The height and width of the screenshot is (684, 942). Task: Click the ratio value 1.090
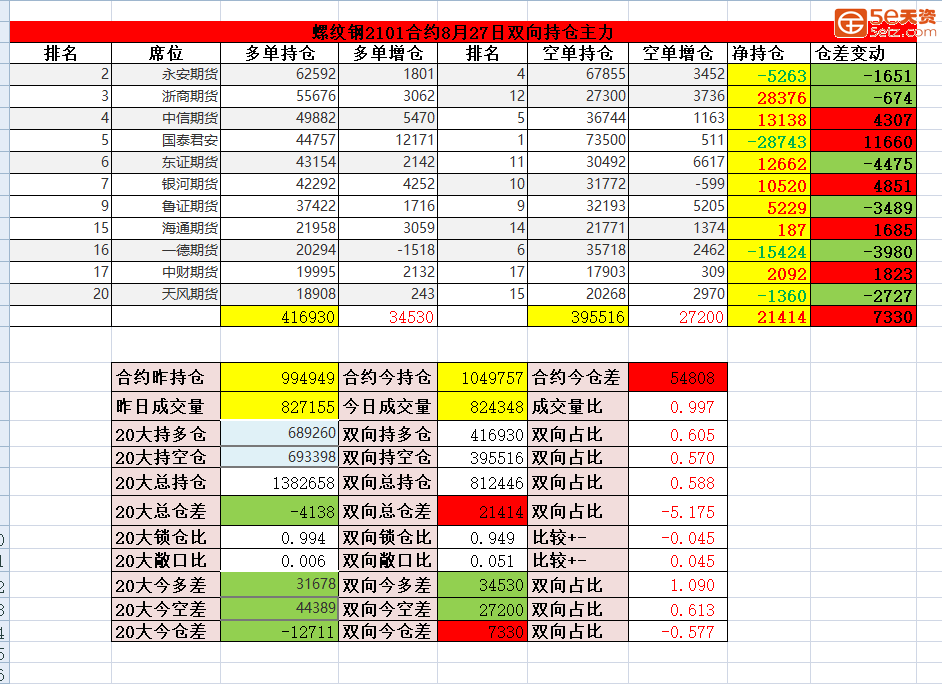click(678, 585)
